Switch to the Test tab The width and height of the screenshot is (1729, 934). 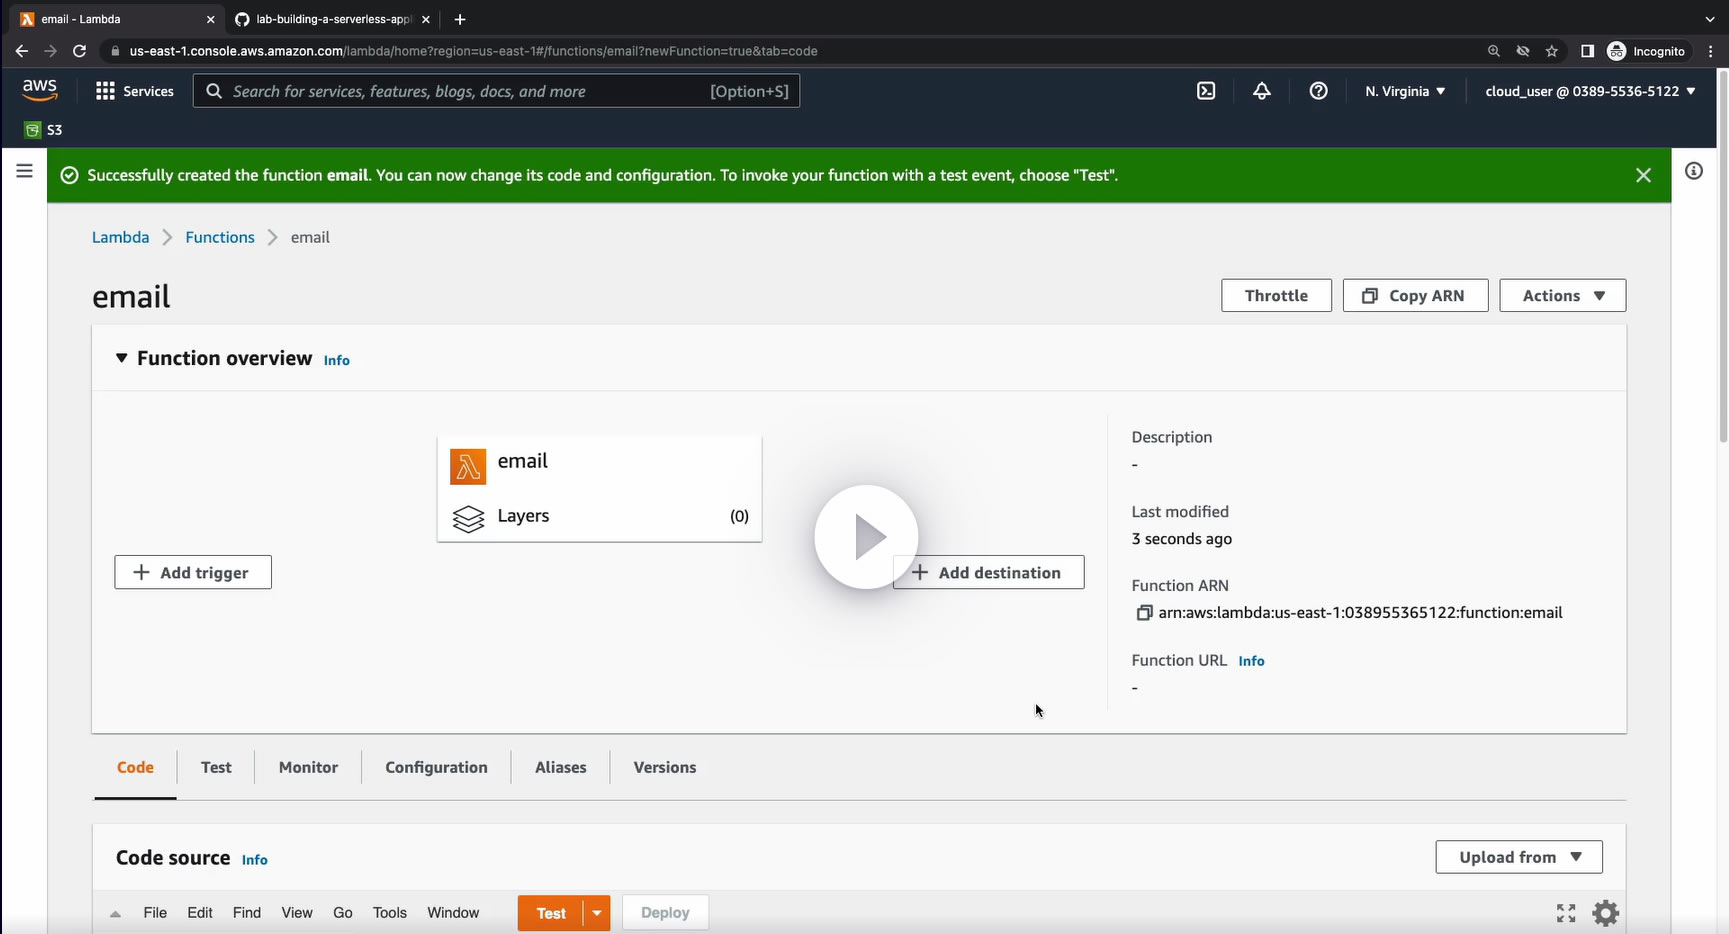216,768
